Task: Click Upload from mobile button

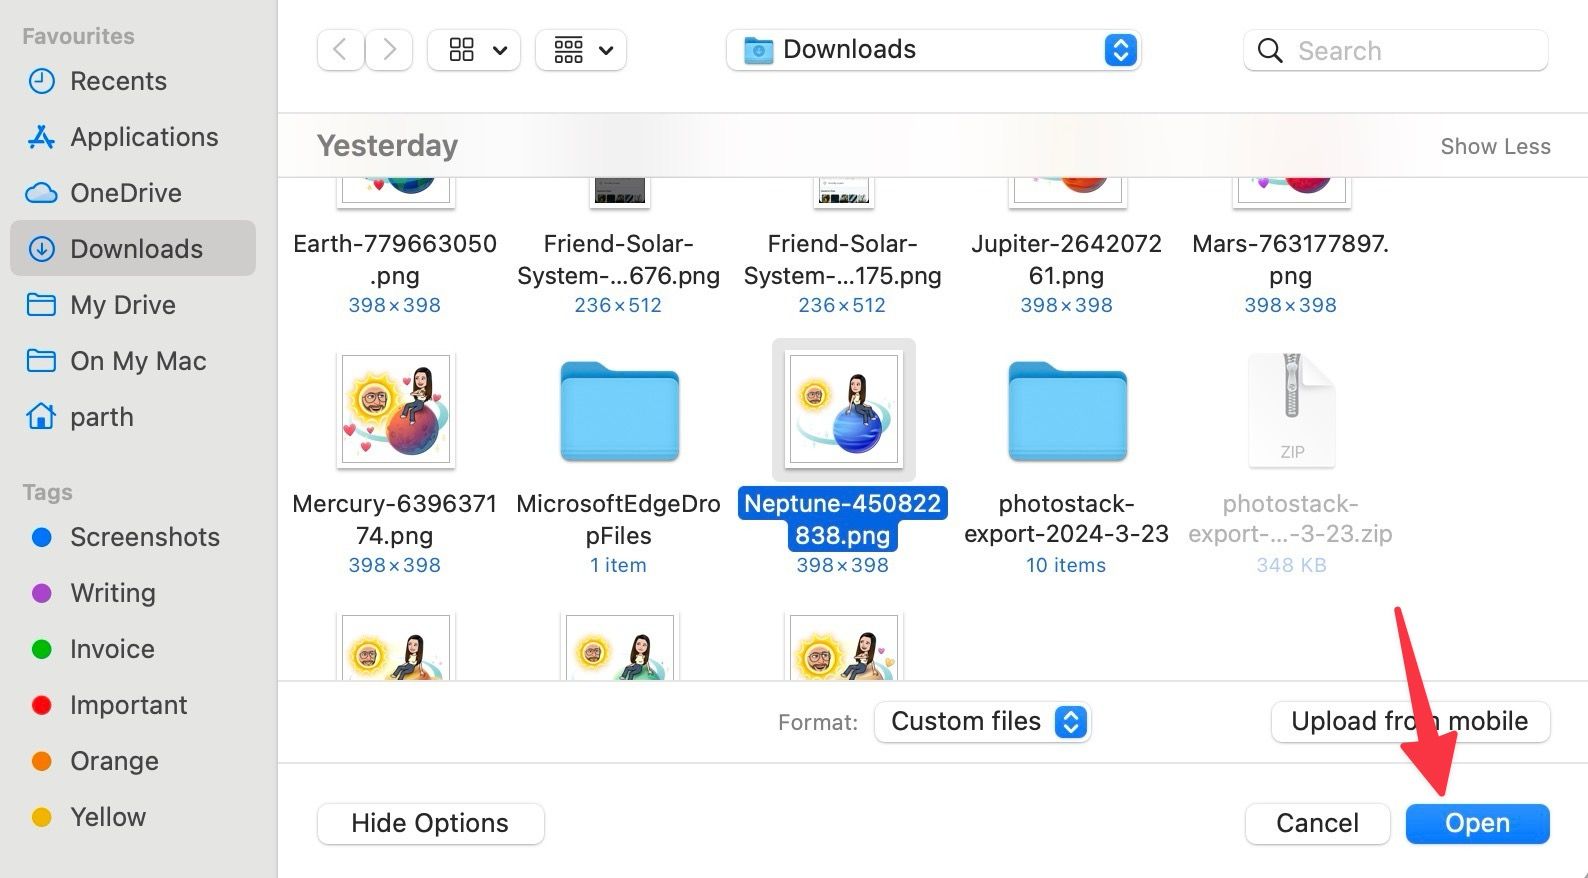Action: (x=1410, y=722)
